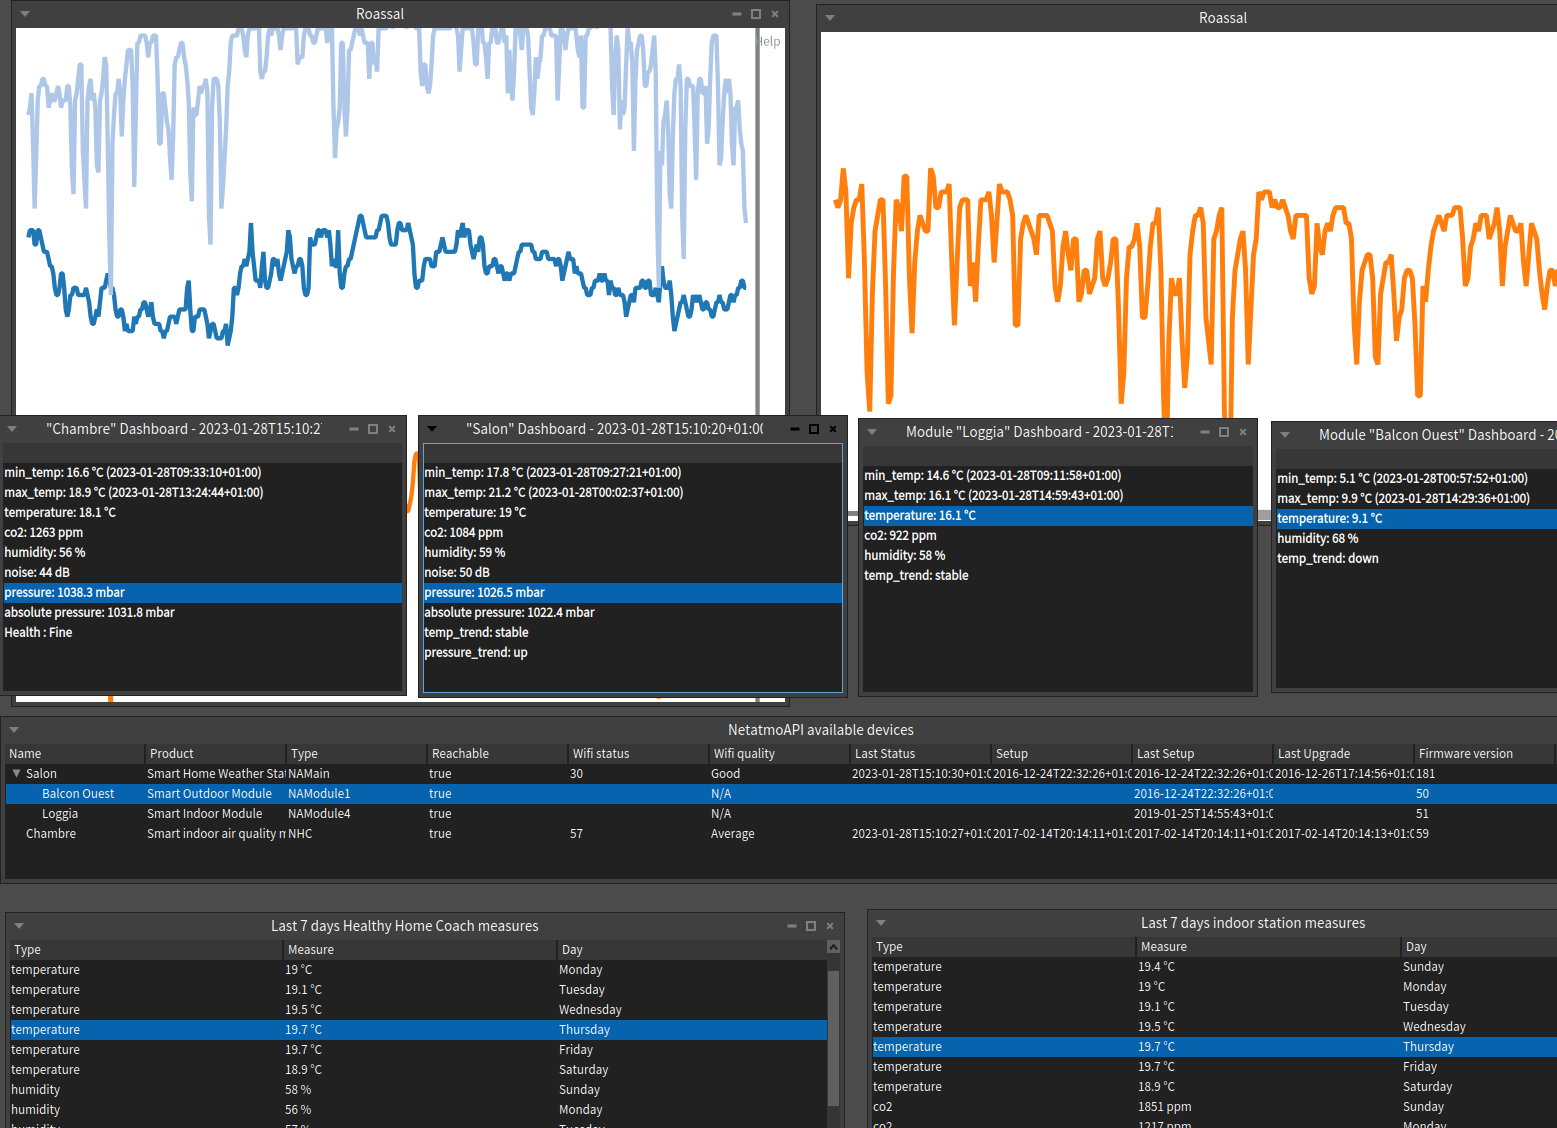The height and width of the screenshot is (1128, 1557).
Task: Select the Salon device name
Action: point(41,774)
